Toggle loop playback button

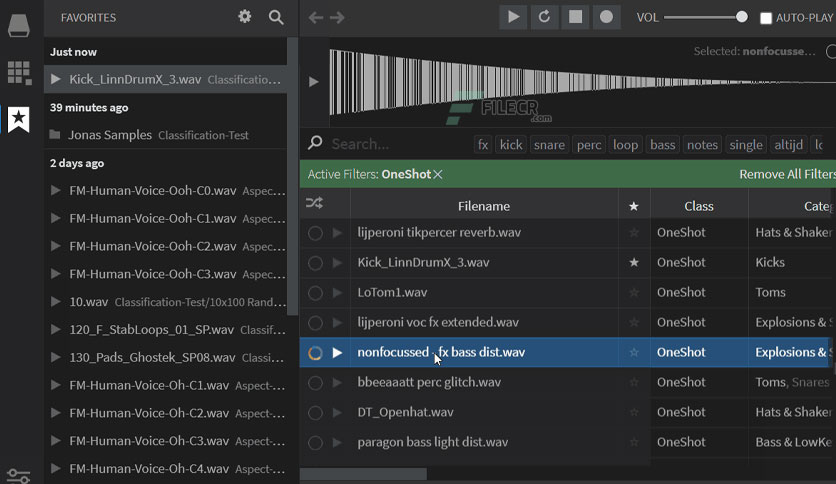click(544, 17)
